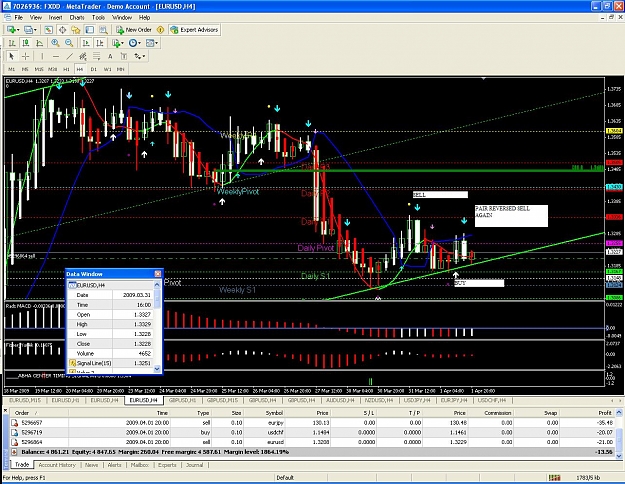The image size is (625, 484).
Task: Set timeframe to M1
Action: (x=12, y=69)
